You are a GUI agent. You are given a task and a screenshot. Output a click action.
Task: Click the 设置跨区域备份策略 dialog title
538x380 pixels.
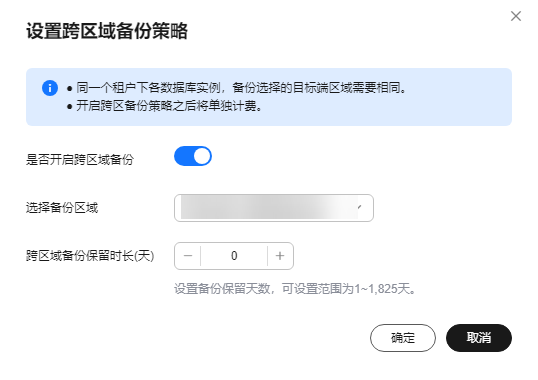pos(107,31)
